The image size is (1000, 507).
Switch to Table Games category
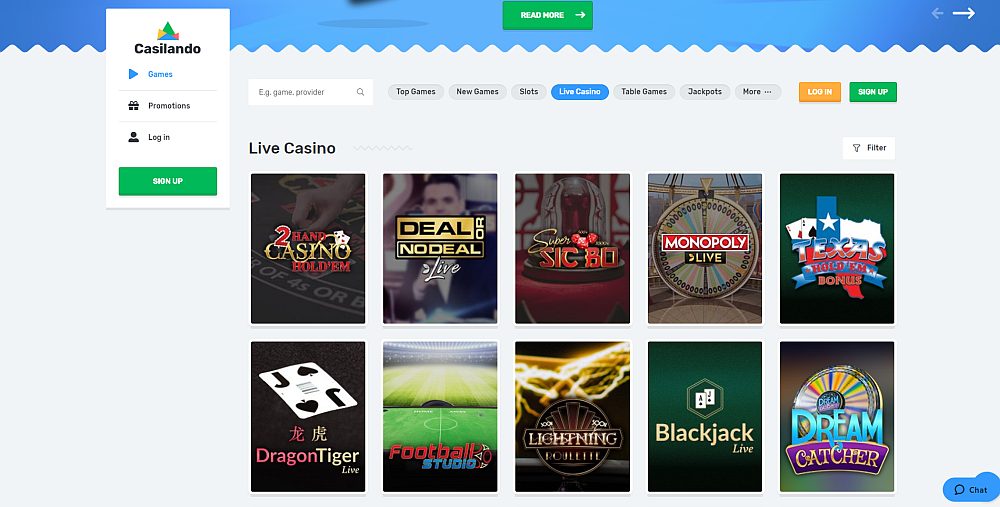pos(644,92)
